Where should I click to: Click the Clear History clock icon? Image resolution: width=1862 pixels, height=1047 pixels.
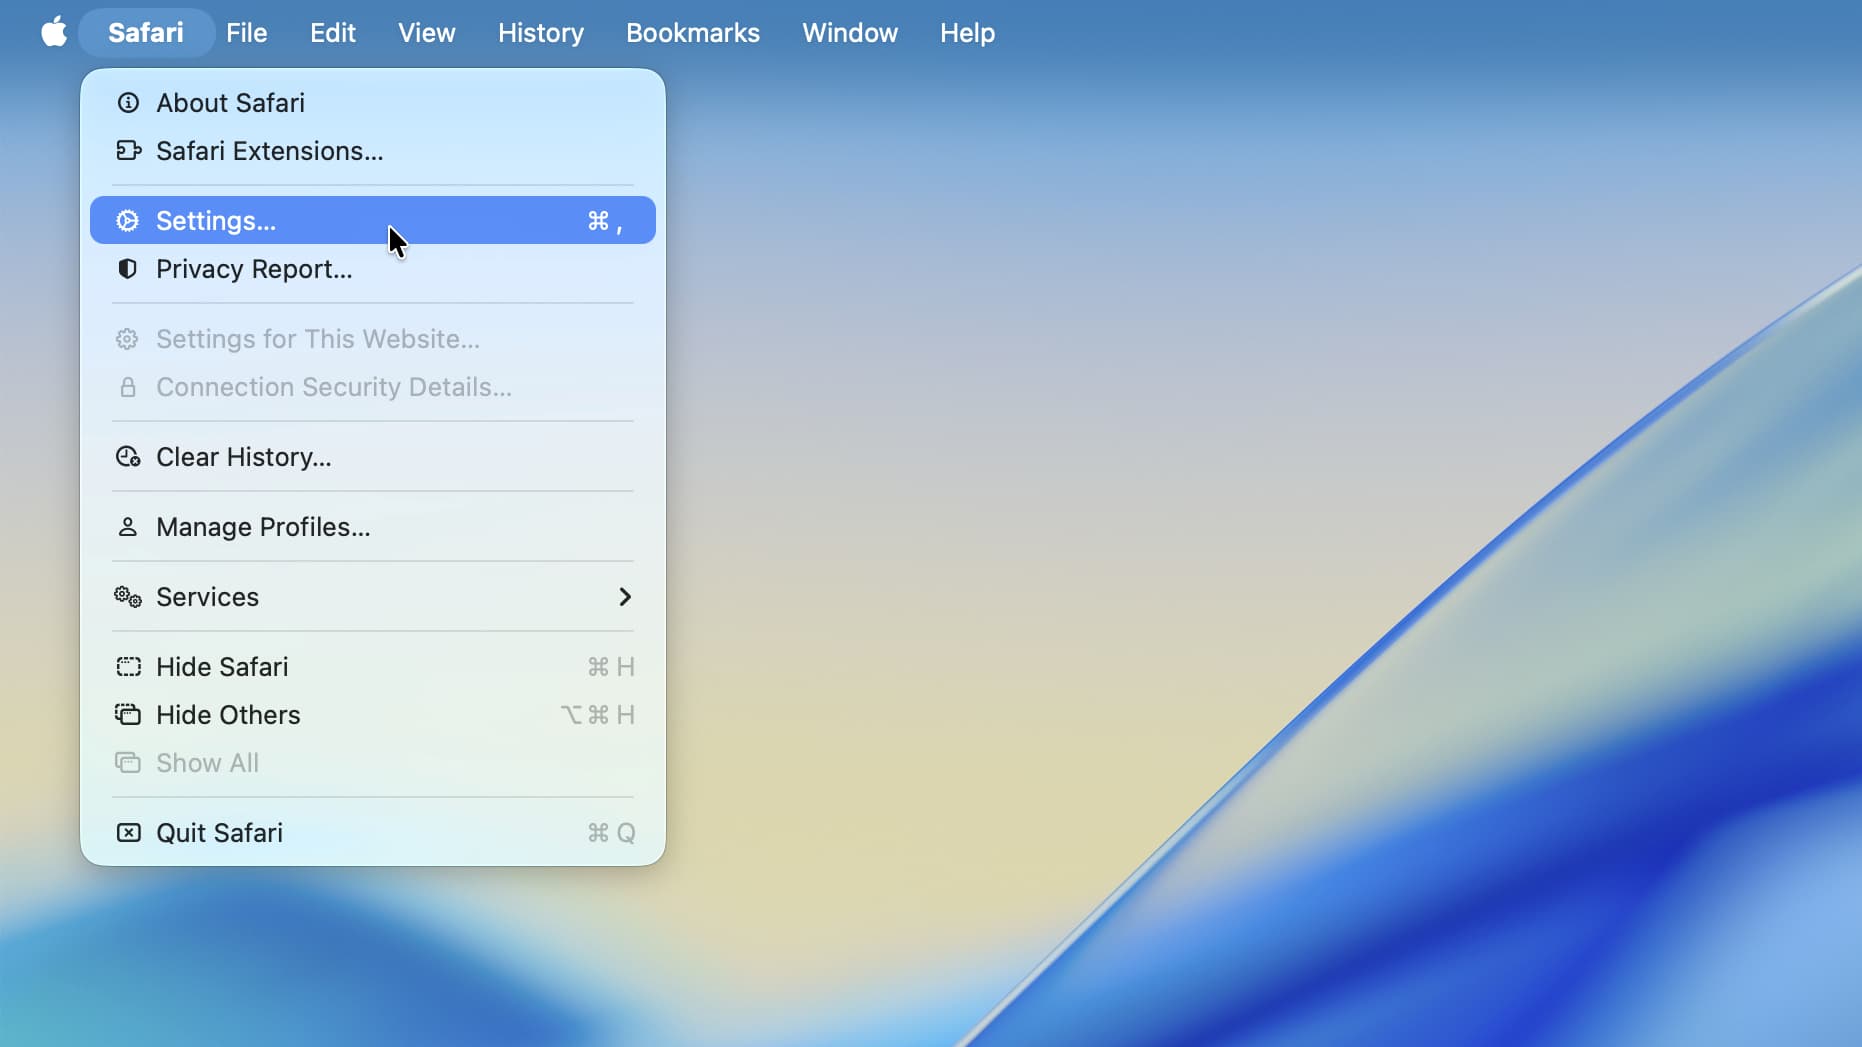128,457
